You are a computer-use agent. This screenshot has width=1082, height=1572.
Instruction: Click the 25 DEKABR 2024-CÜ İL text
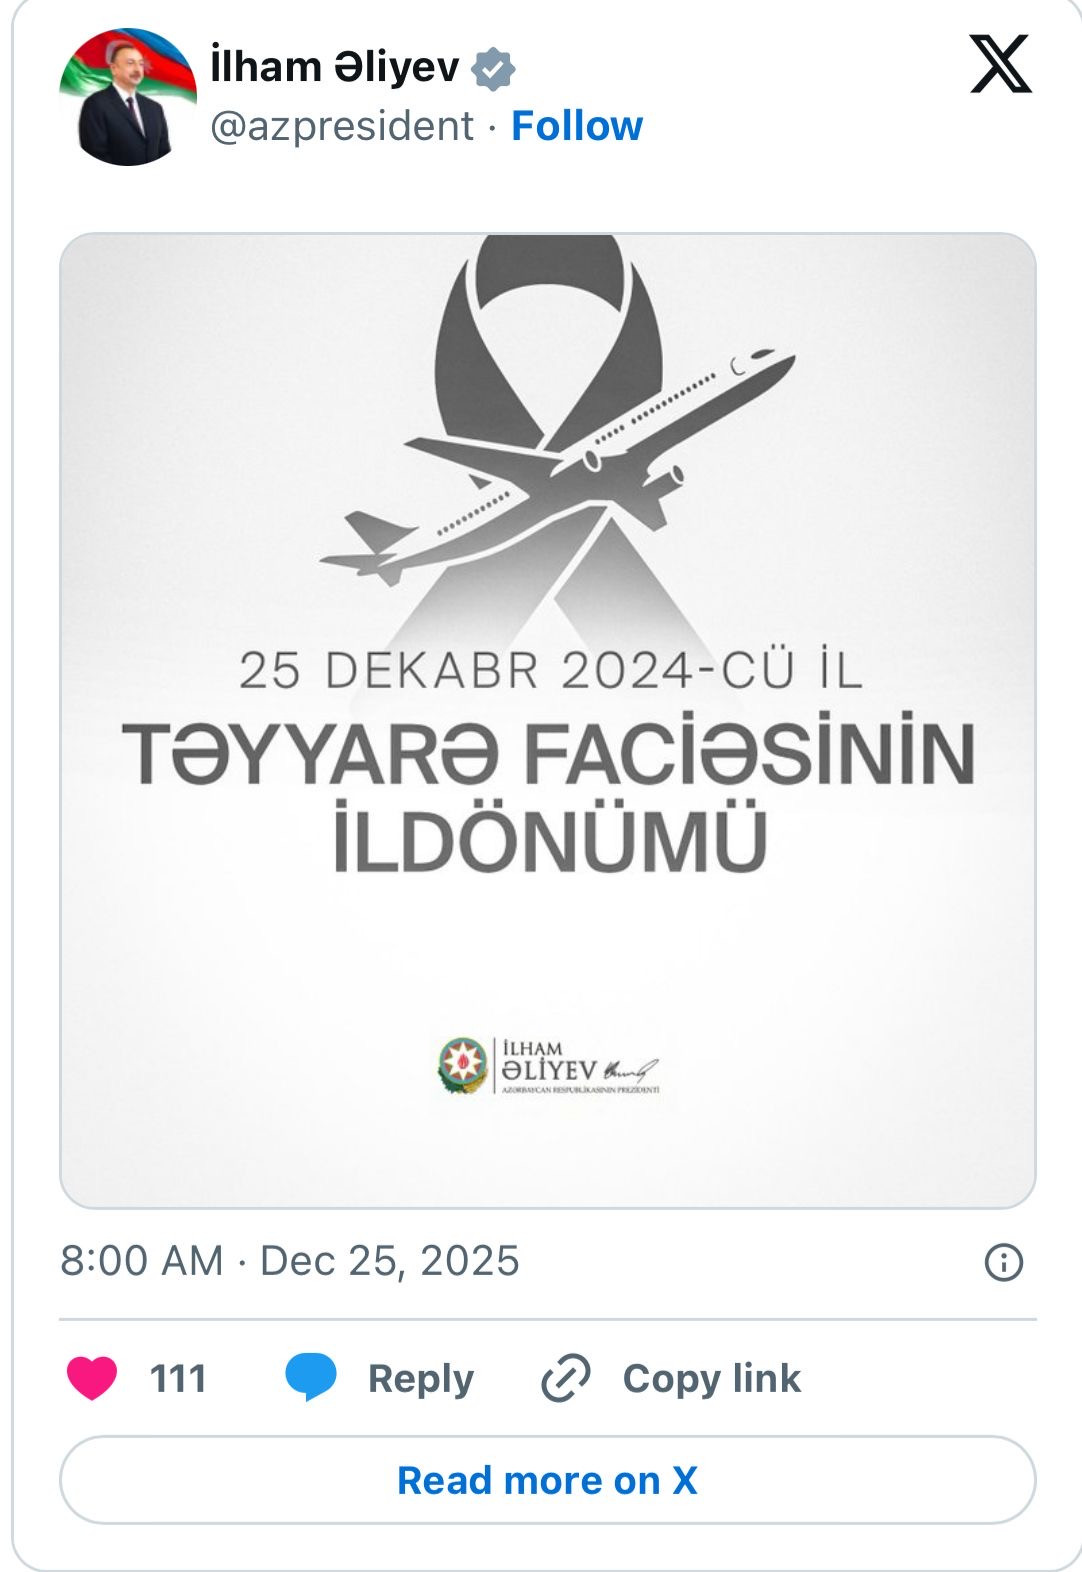point(550,670)
